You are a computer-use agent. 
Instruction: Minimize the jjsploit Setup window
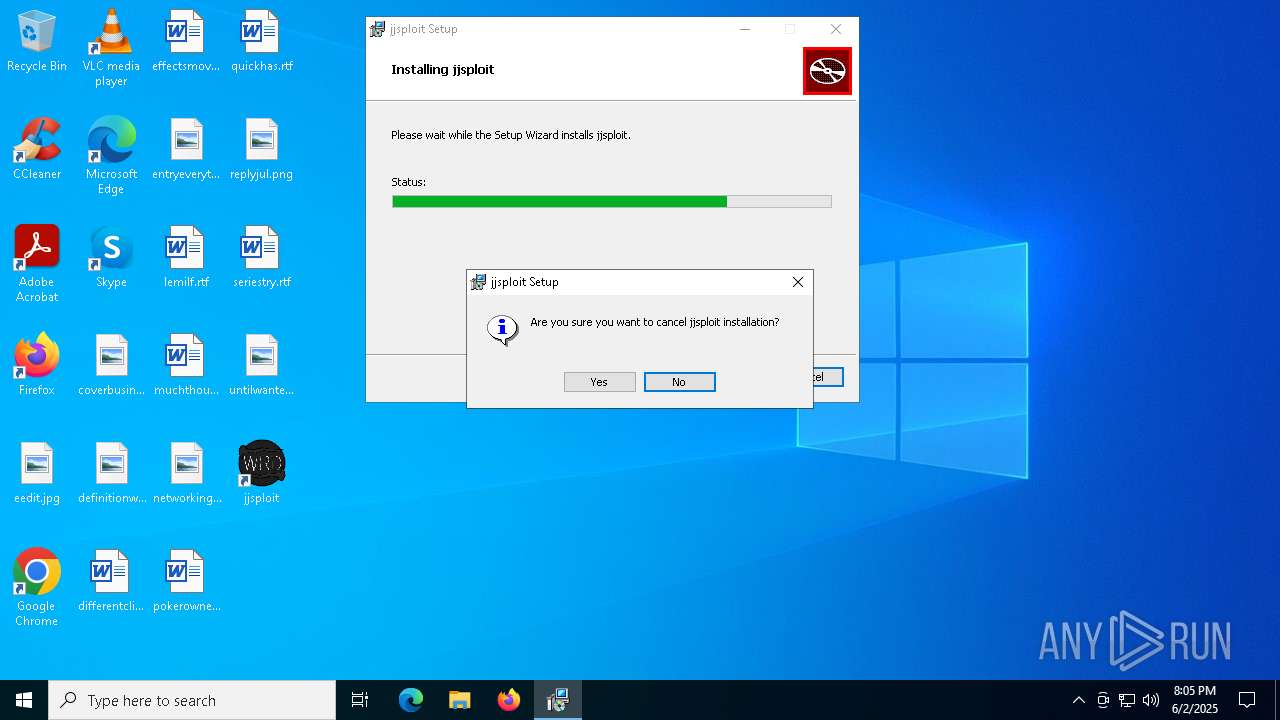pyautogui.click(x=744, y=29)
